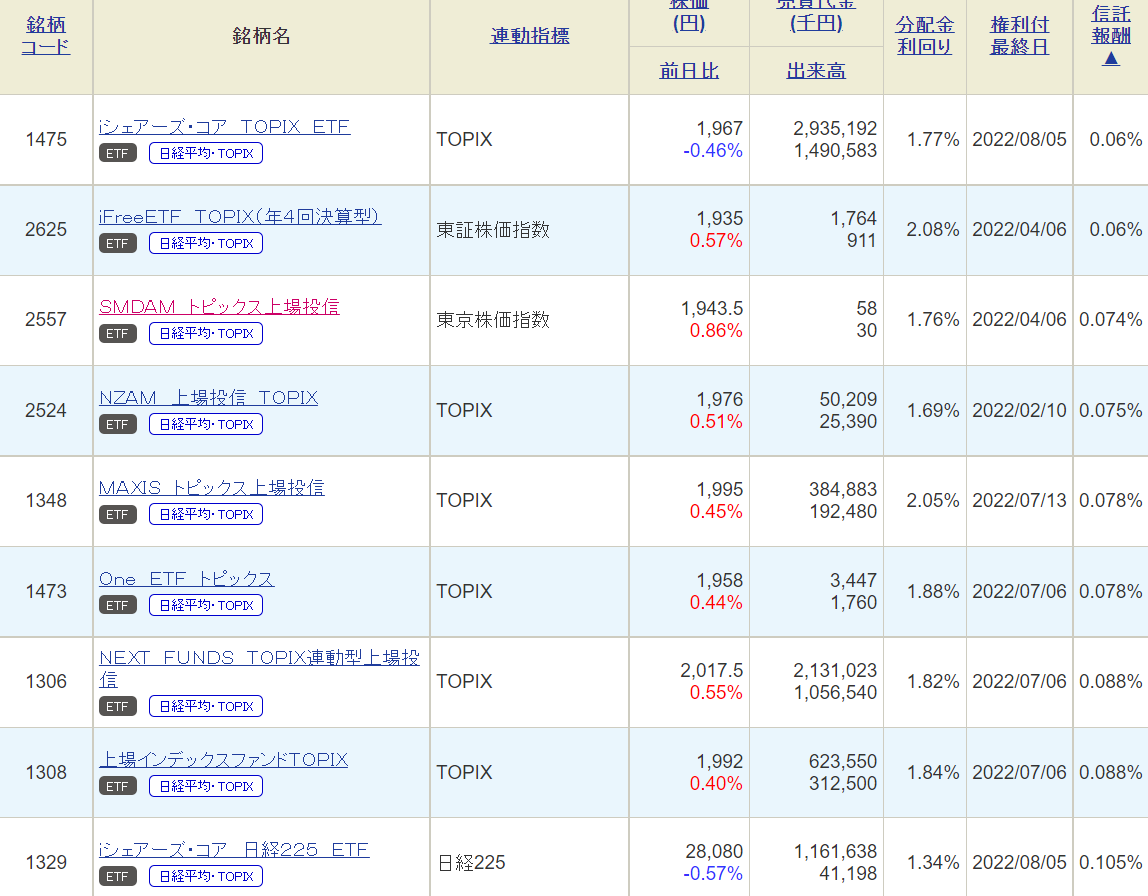Viewport: 1148px width, 896px height.
Task: Sort by 分配金利回り column header
Action: (925, 36)
